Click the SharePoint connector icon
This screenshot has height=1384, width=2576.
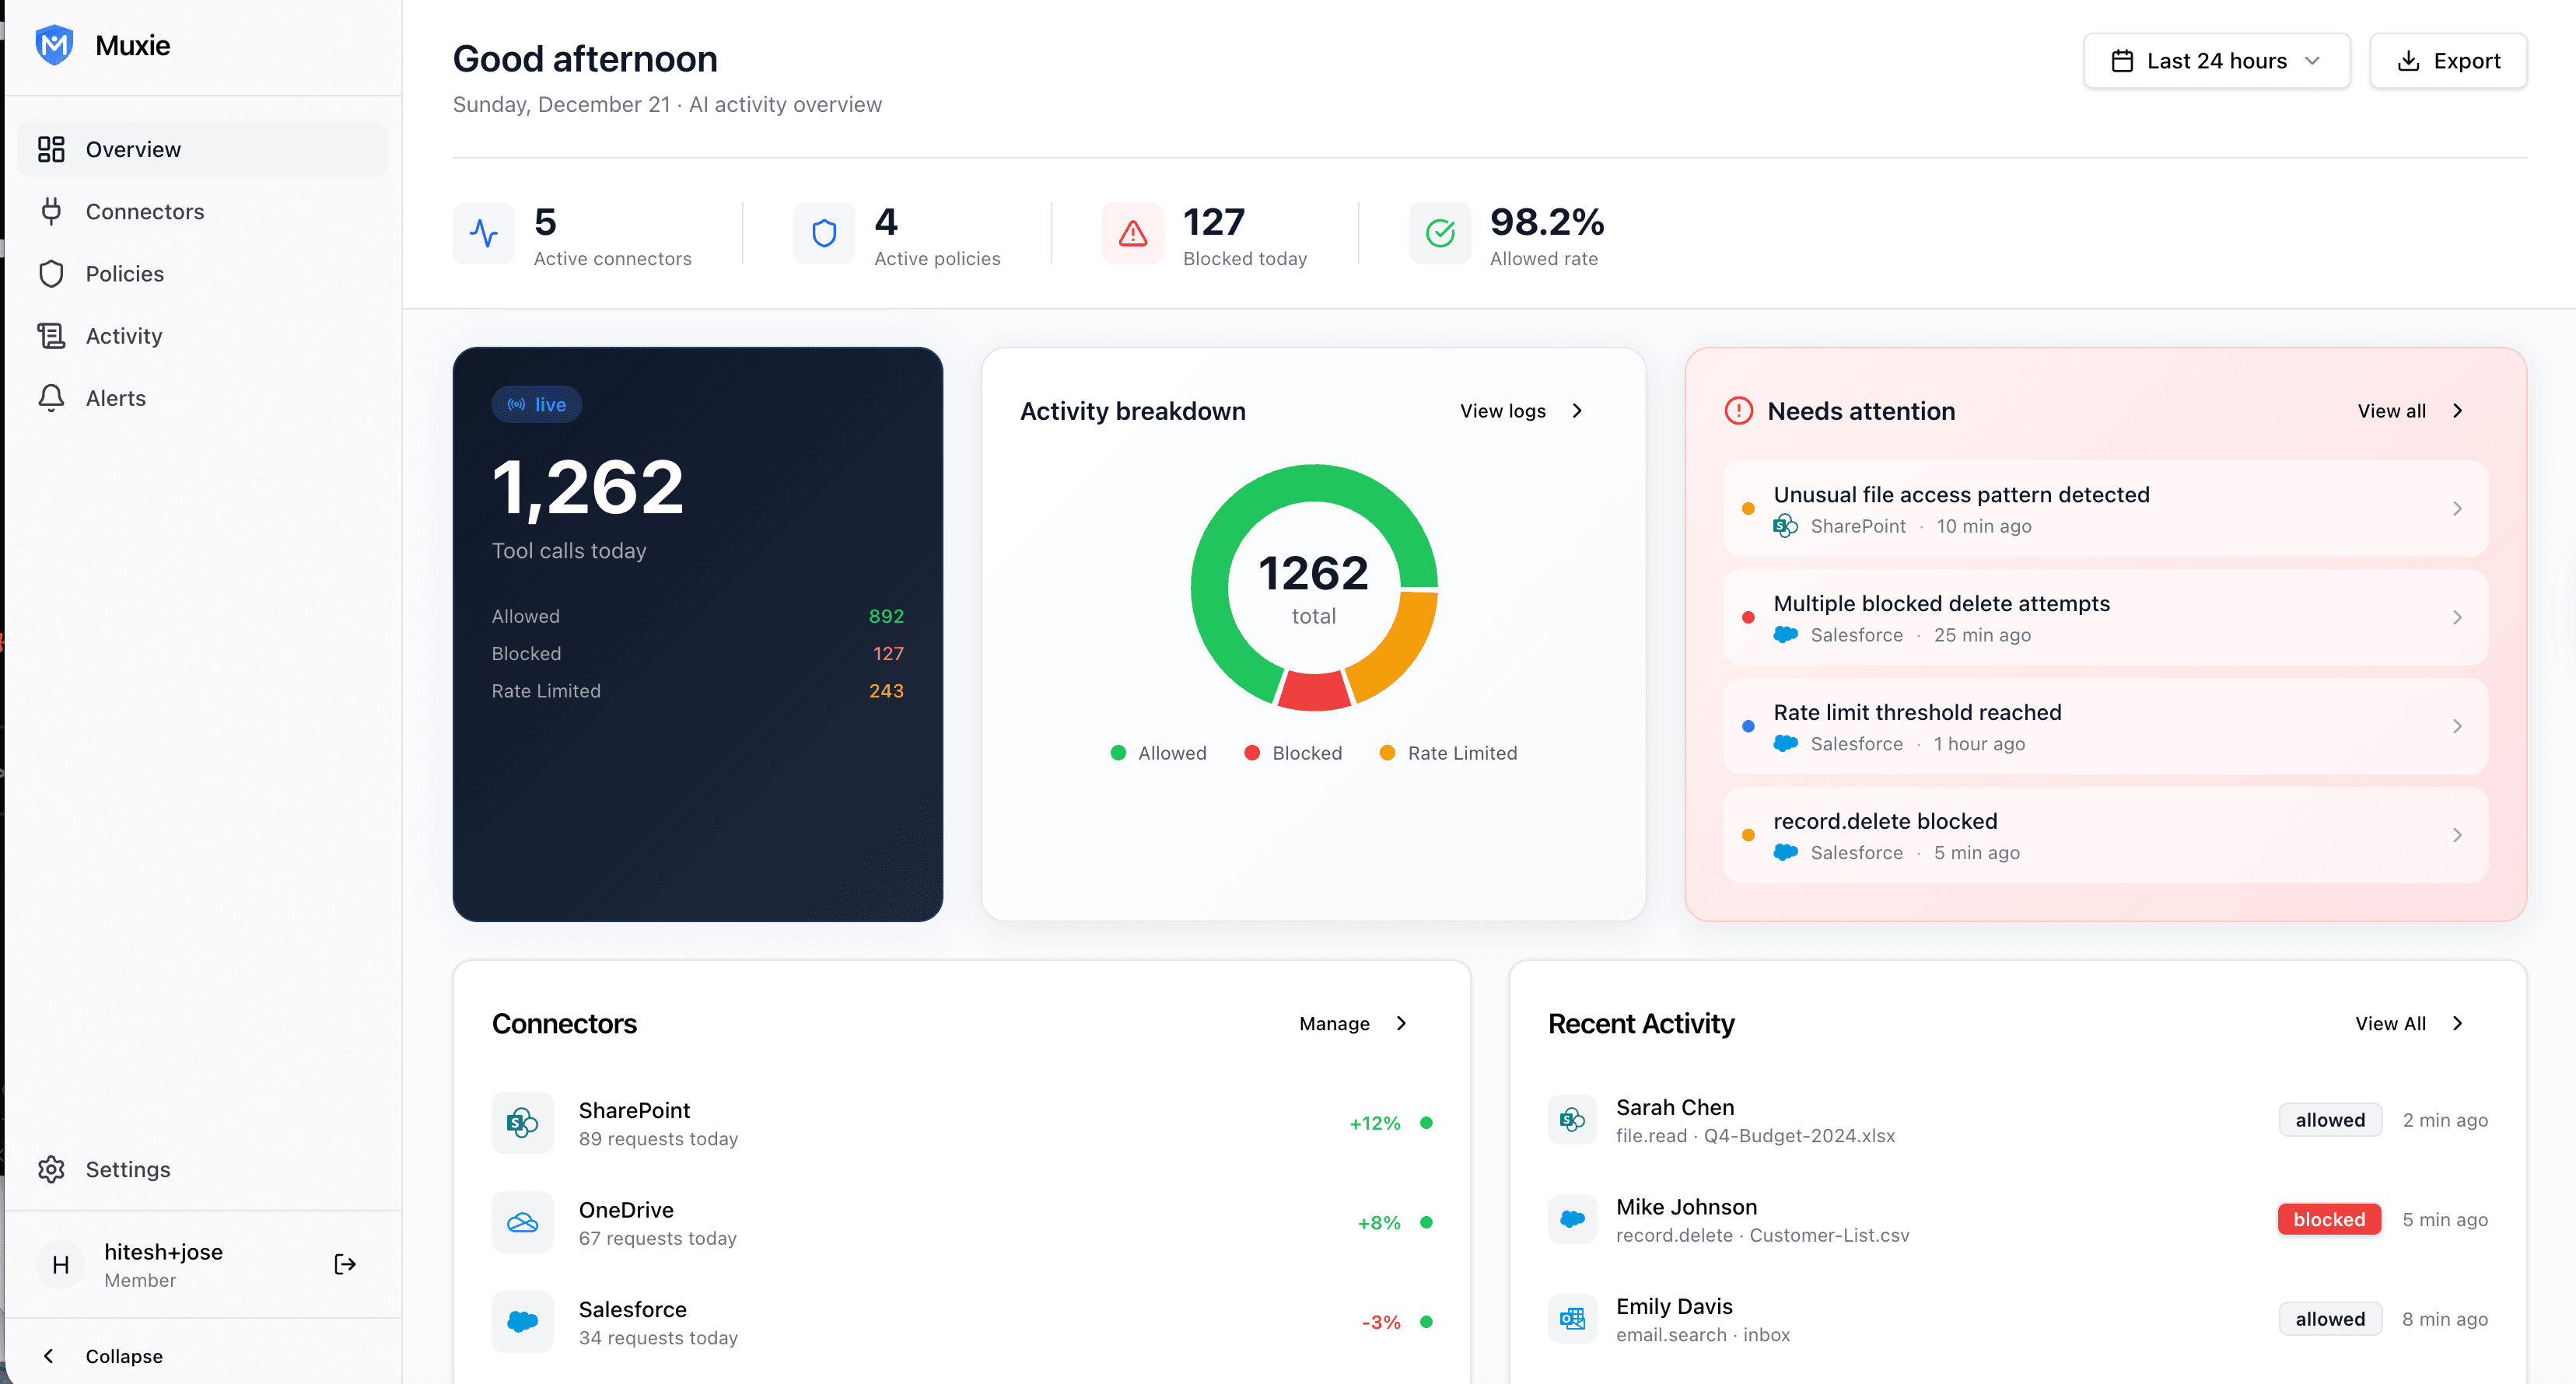[522, 1122]
